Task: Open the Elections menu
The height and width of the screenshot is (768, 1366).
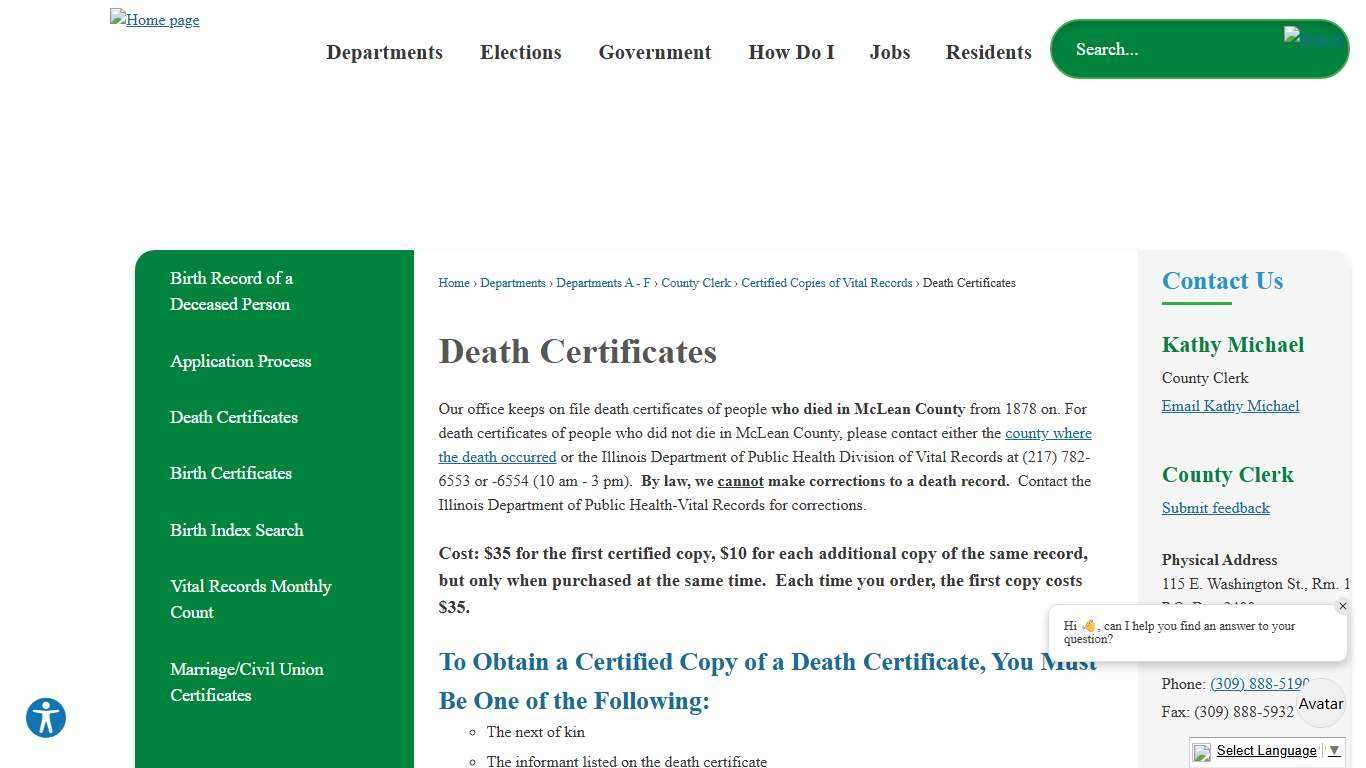Action: pos(520,52)
